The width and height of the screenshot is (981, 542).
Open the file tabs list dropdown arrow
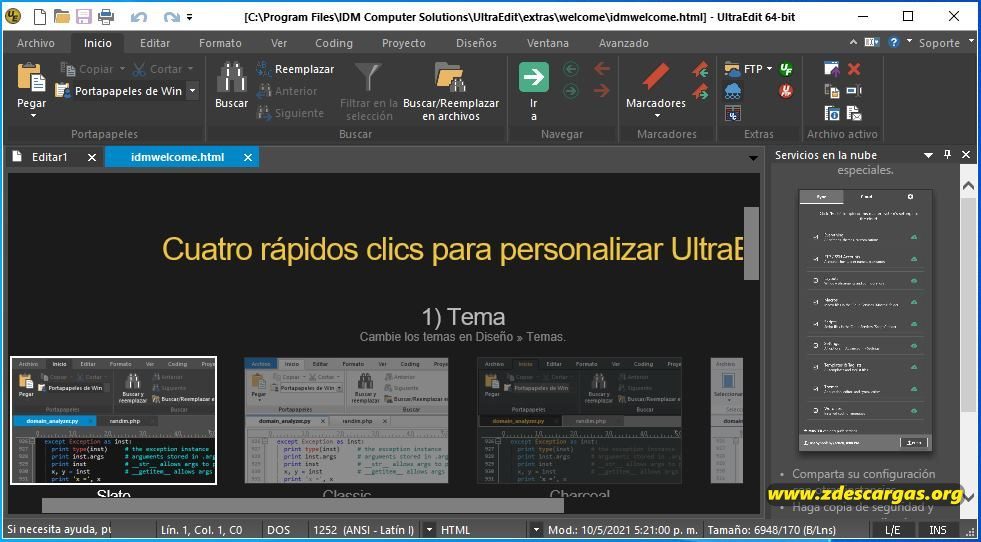753,158
